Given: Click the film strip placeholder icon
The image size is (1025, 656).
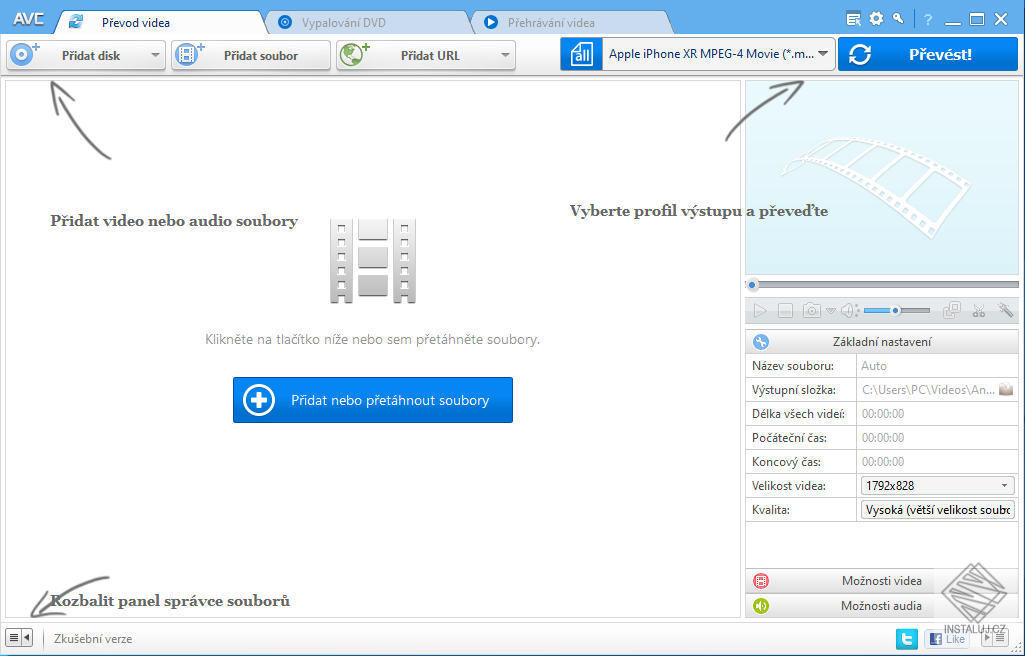Looking at the screenshot, I should pyautogui.click(x=373, y=261).
